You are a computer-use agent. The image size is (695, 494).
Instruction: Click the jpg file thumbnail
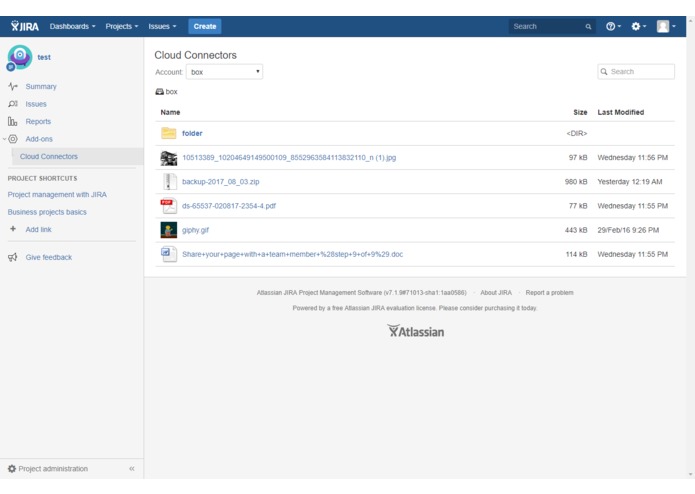tap(168, 158)
